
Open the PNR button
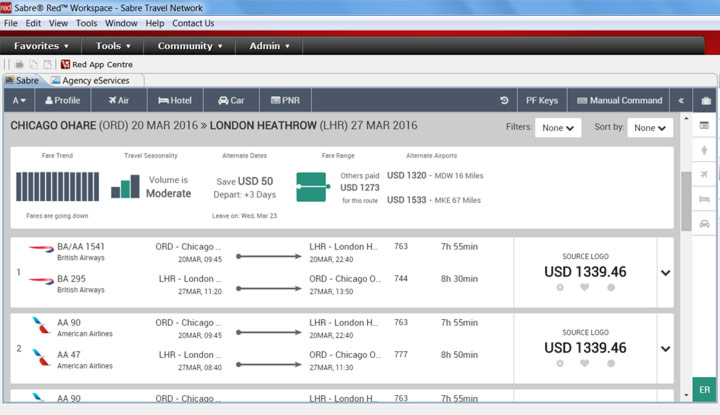click(285, 101)
